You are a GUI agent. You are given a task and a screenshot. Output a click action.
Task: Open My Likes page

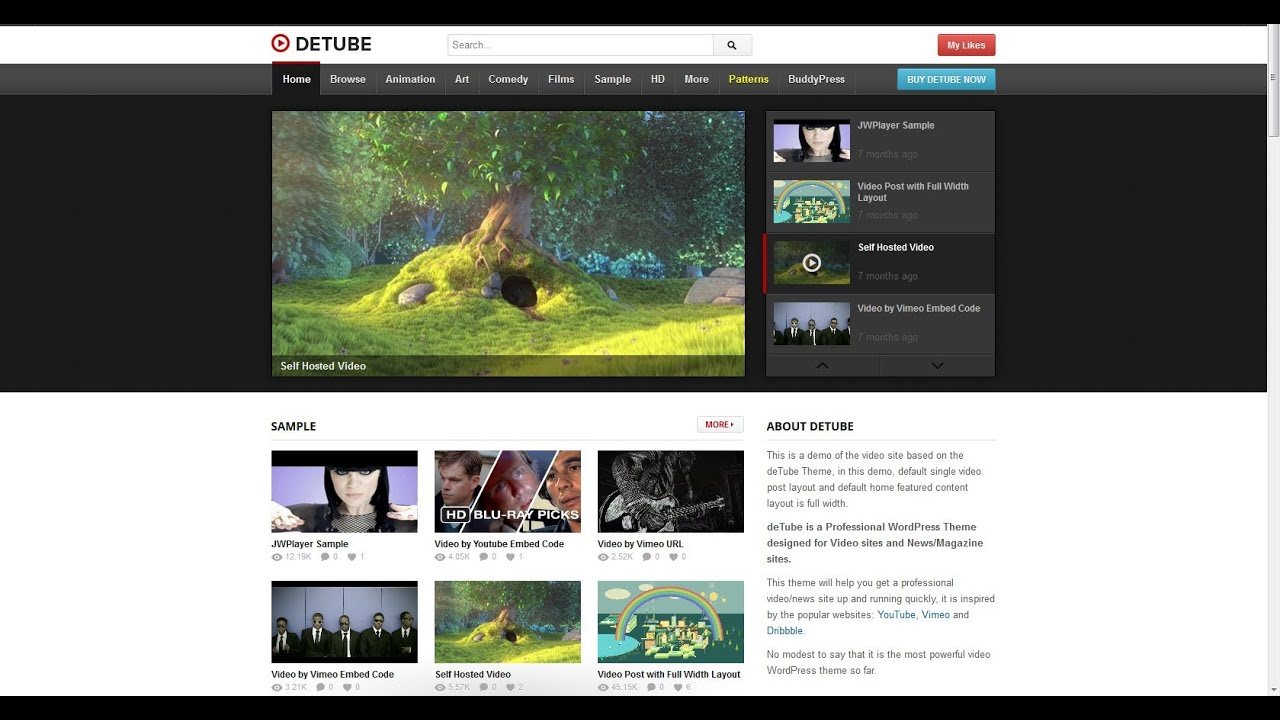[x=966, y=45]
